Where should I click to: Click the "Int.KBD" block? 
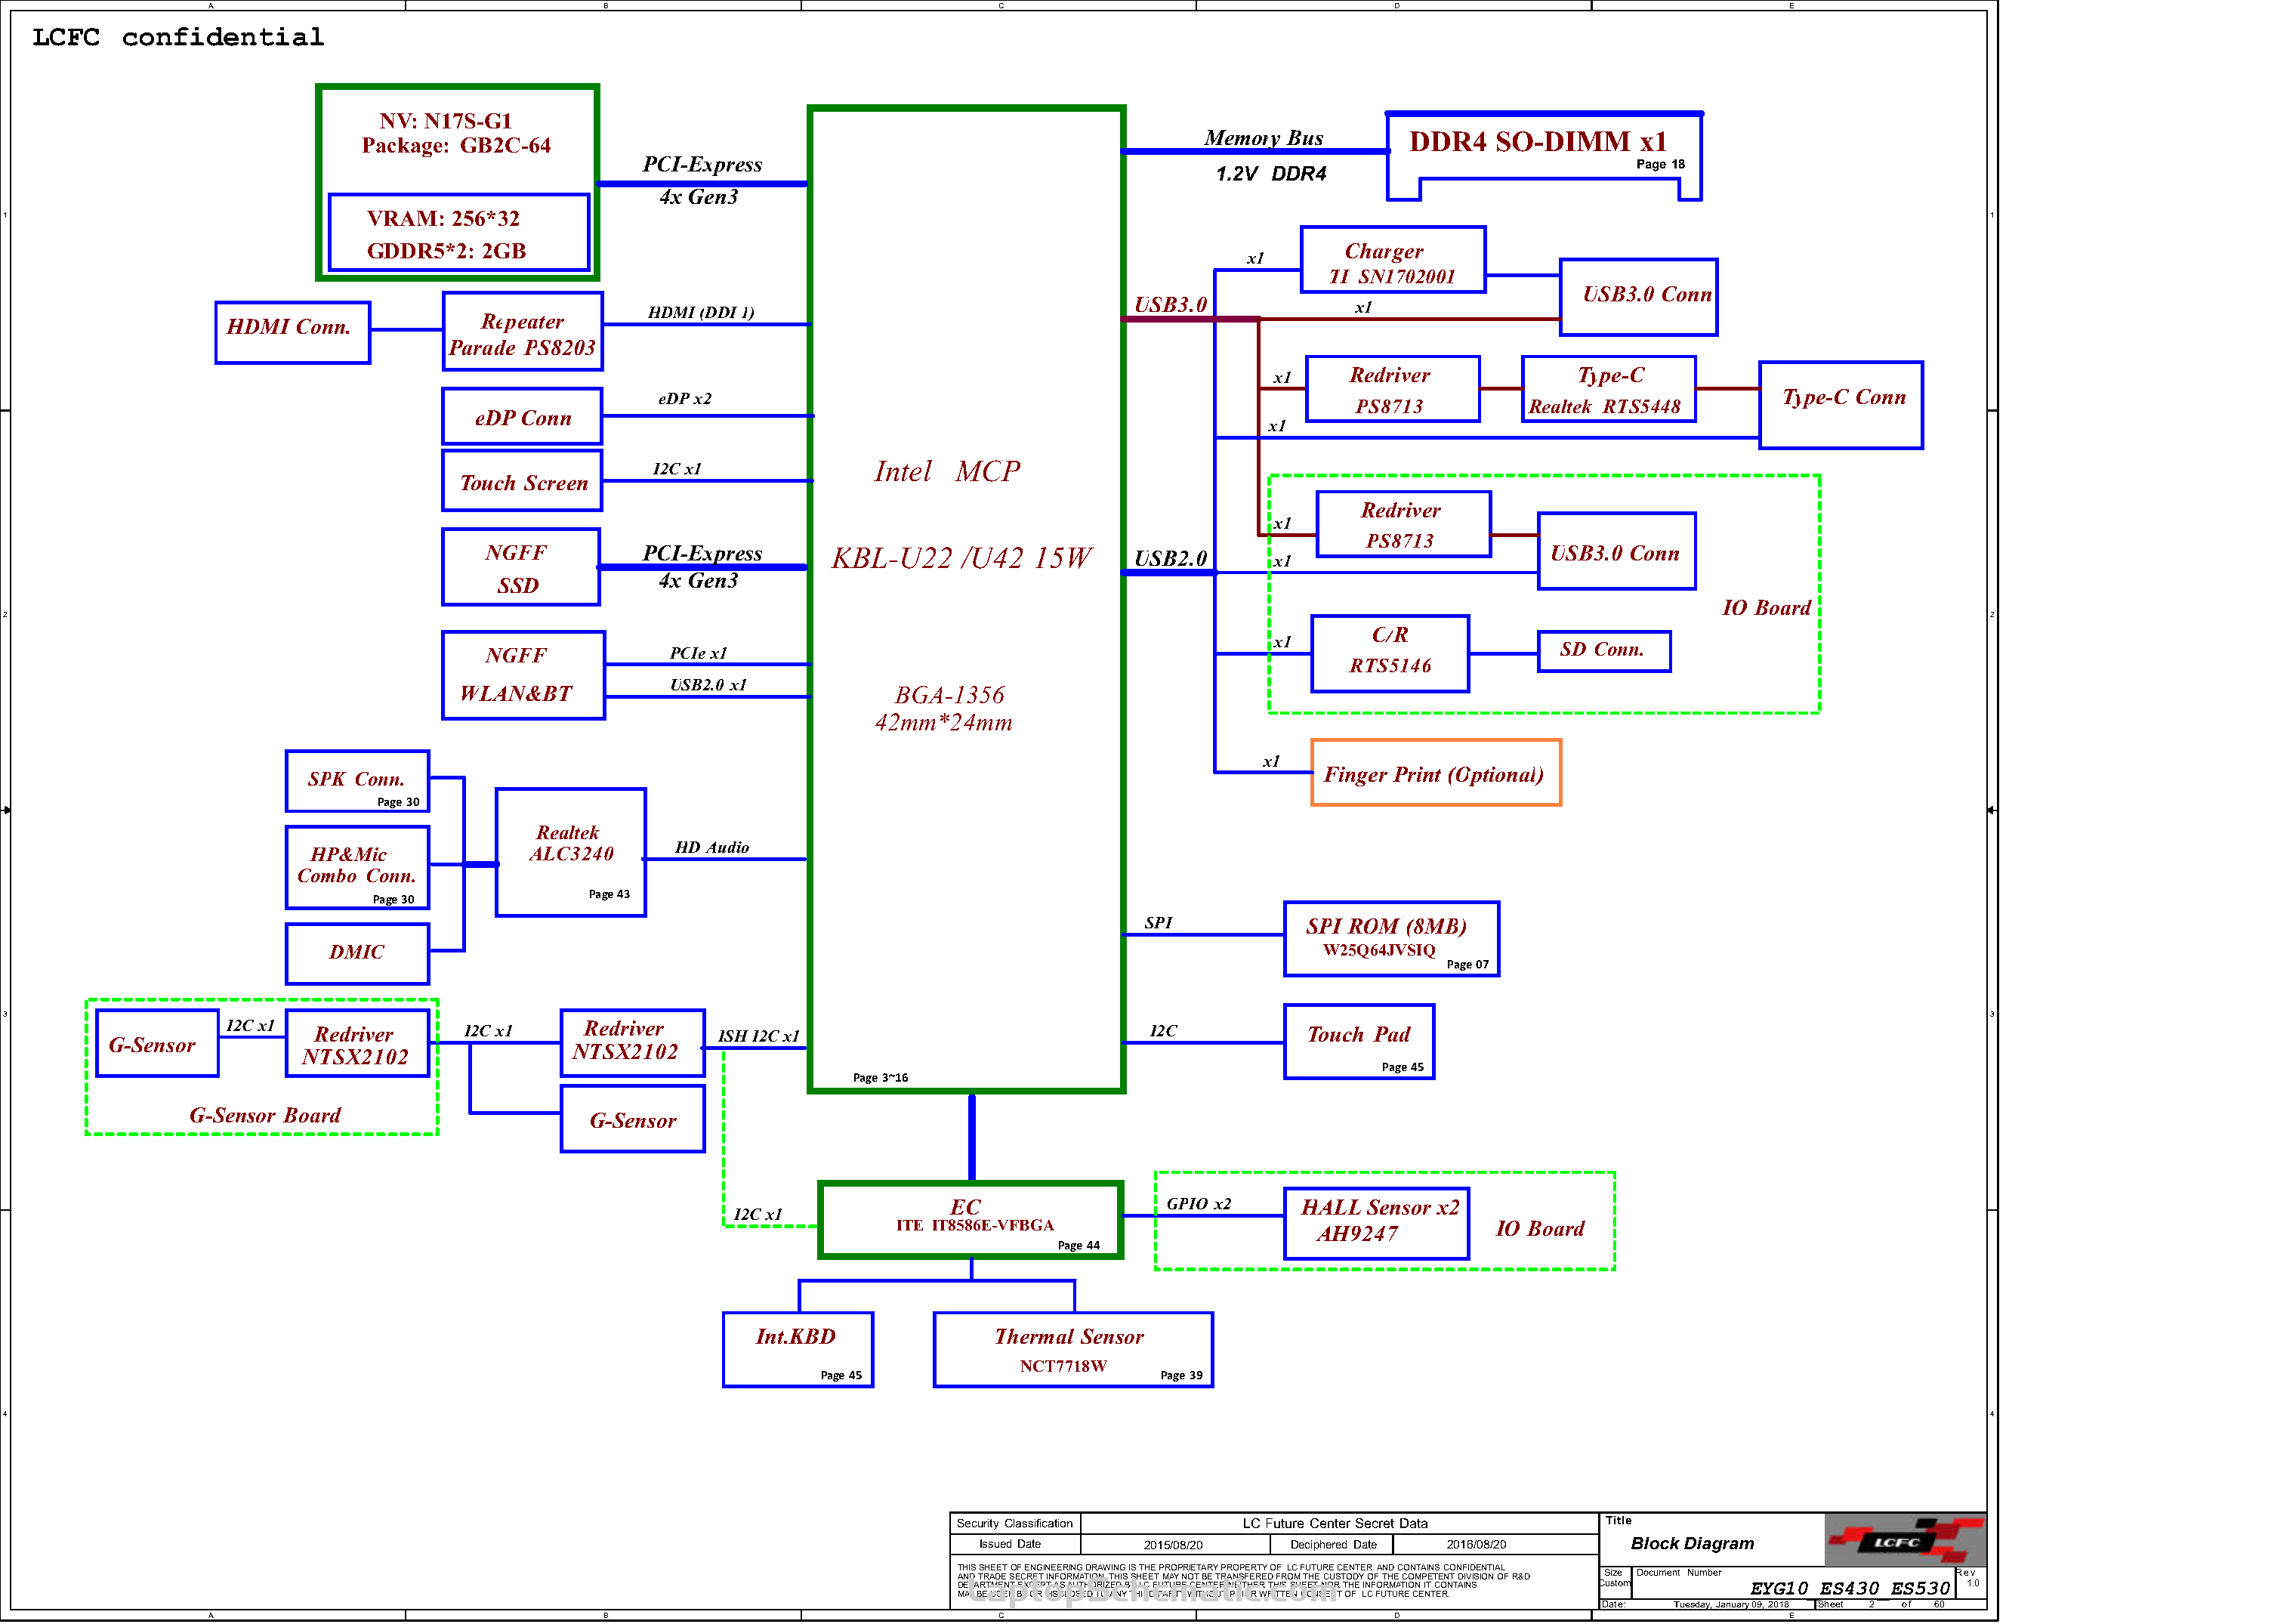click(798, 1350)
